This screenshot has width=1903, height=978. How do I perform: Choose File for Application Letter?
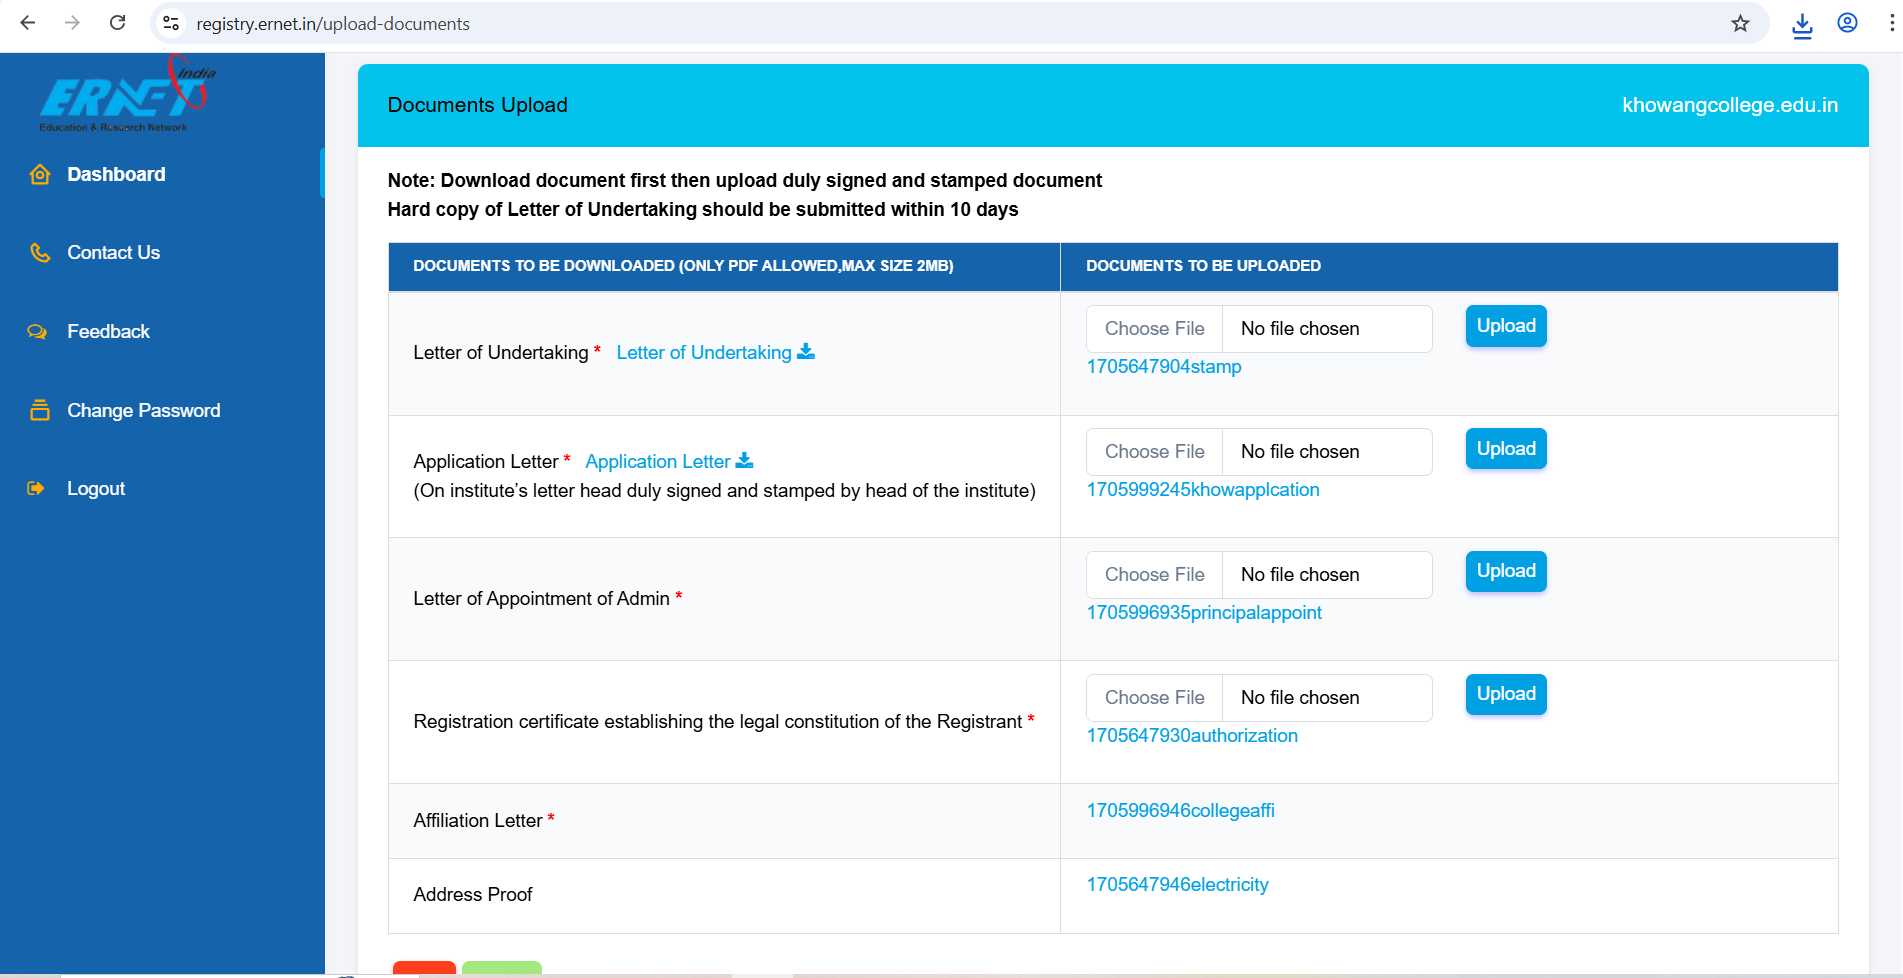[1154, 452]
